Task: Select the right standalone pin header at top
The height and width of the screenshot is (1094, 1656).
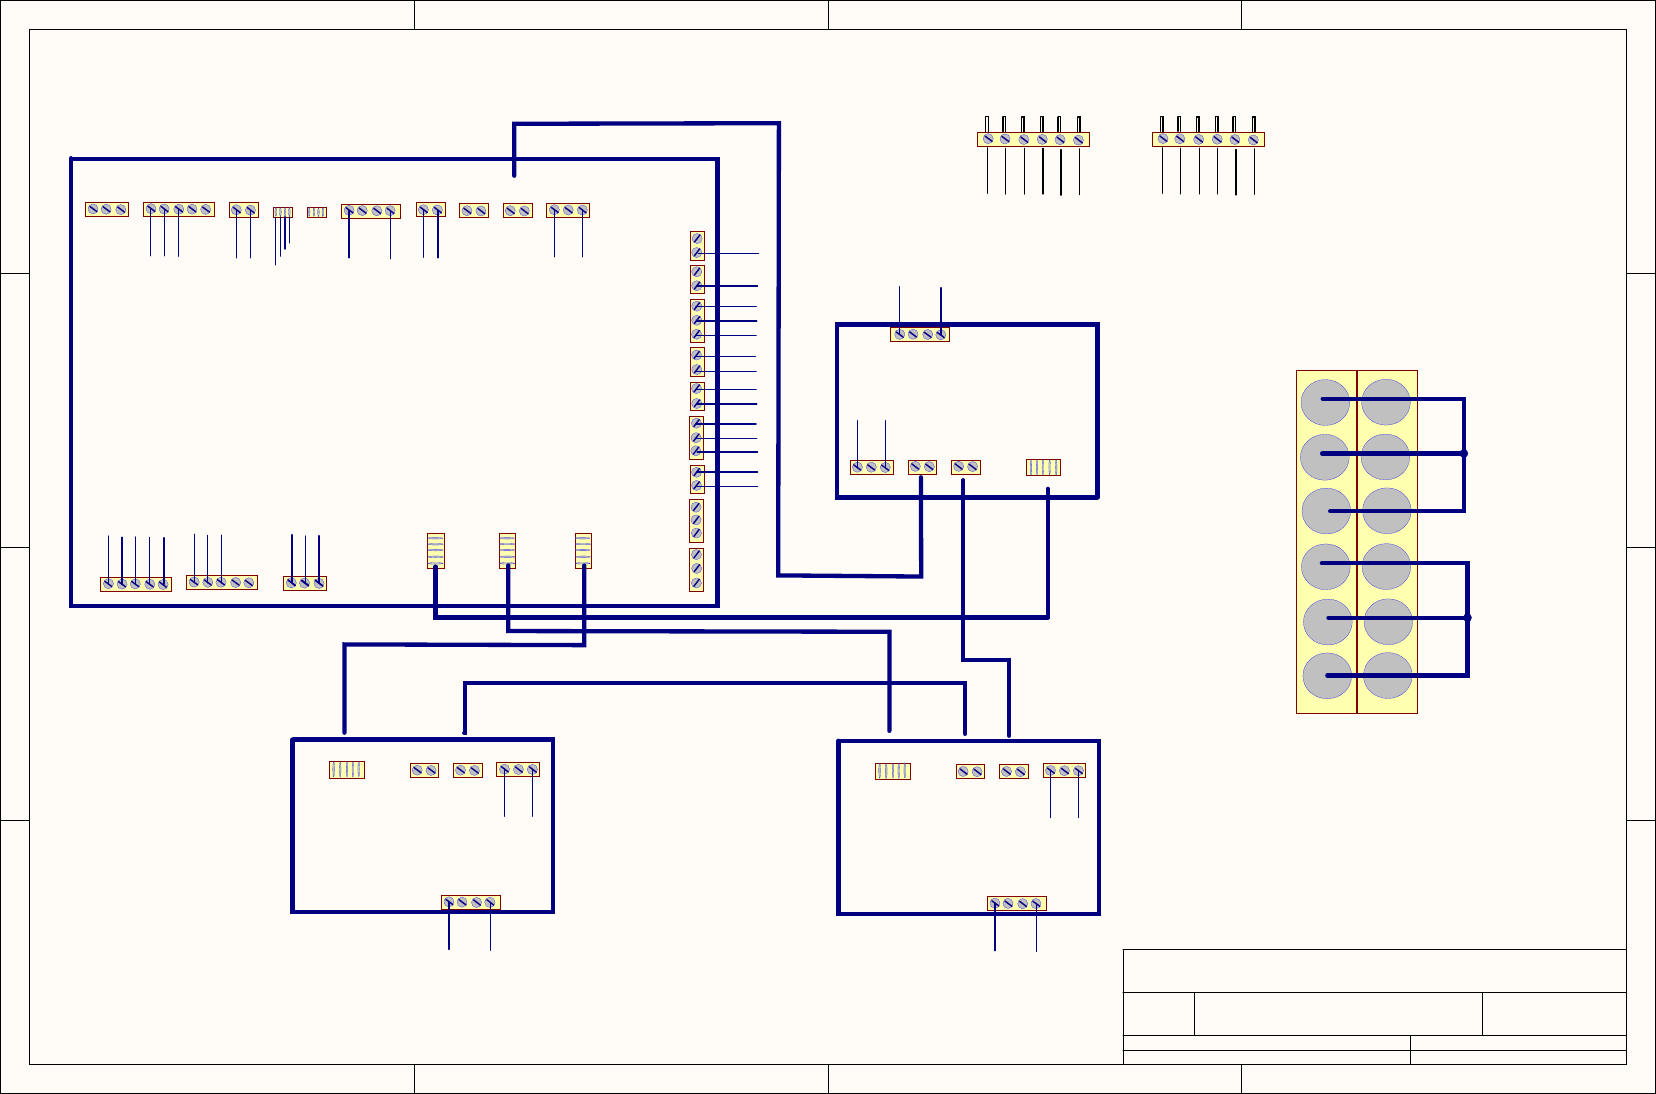Action: (x=1208, y=140)
